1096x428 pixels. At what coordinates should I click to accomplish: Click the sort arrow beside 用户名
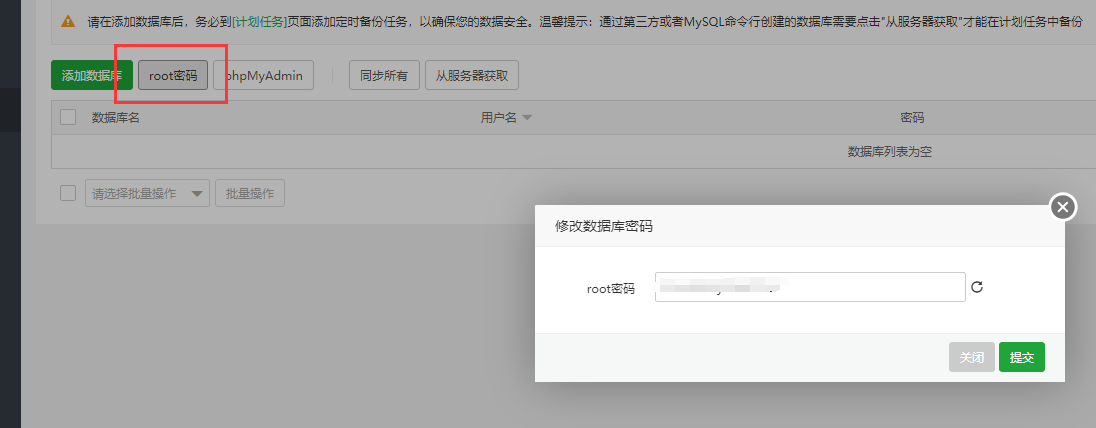[527, 118]
